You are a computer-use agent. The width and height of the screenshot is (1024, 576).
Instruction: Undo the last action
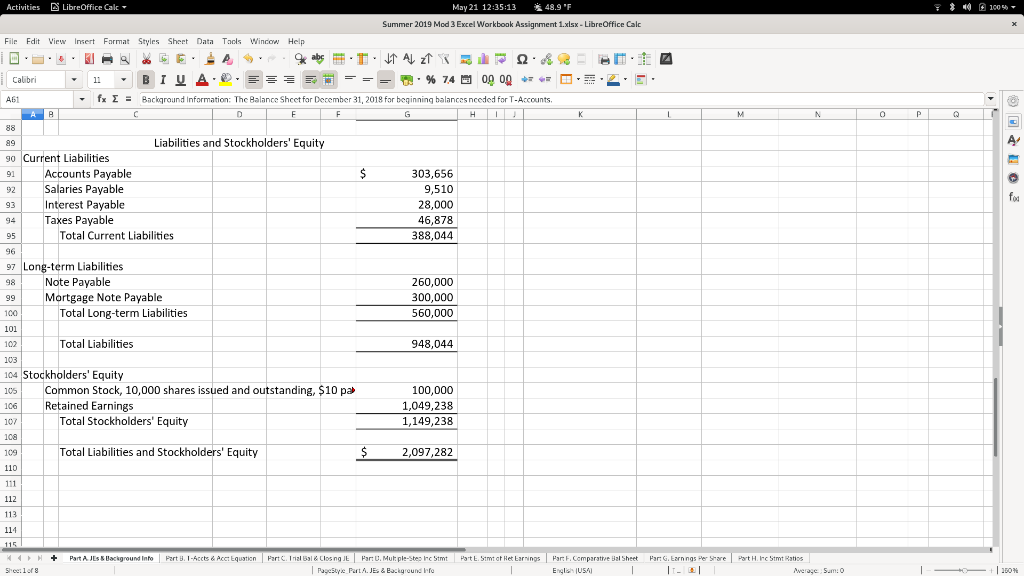pyautogui.click(x=248, y=59)
